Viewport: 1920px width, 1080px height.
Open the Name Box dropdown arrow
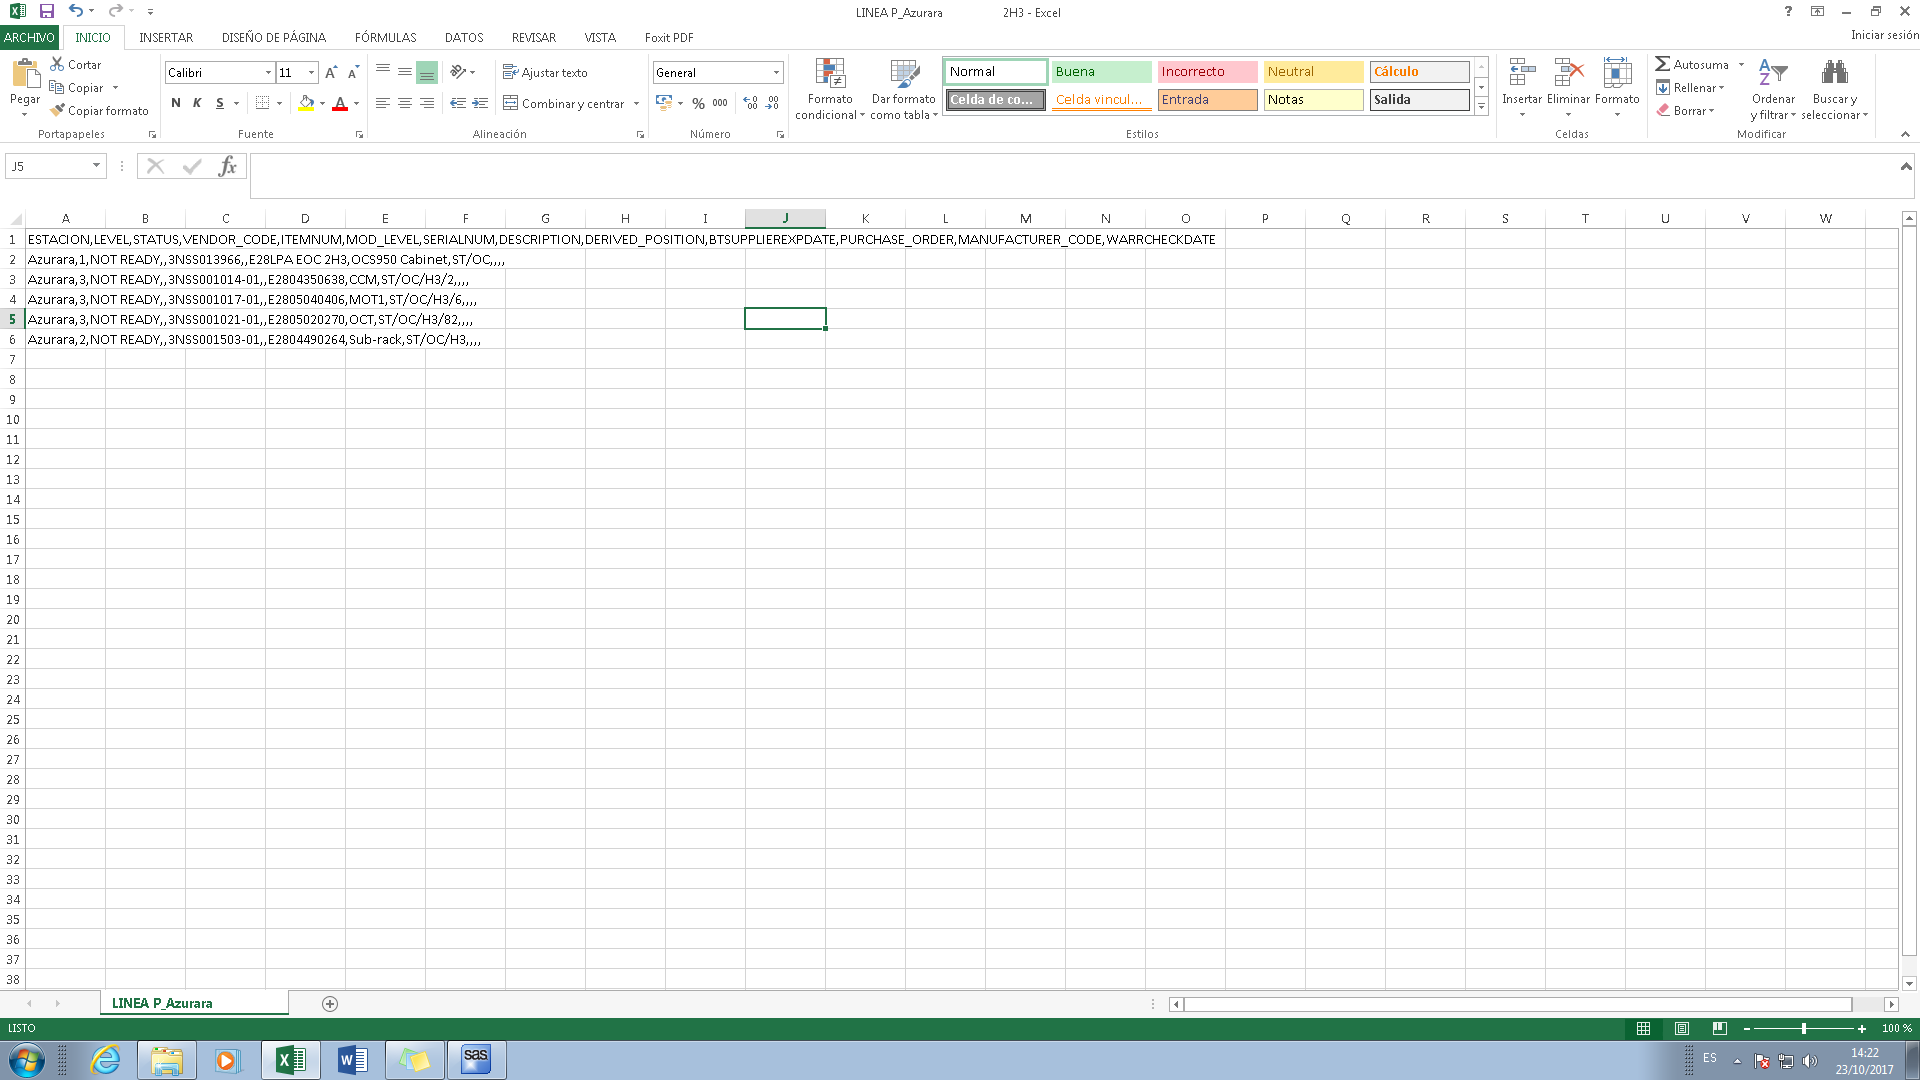96,166
